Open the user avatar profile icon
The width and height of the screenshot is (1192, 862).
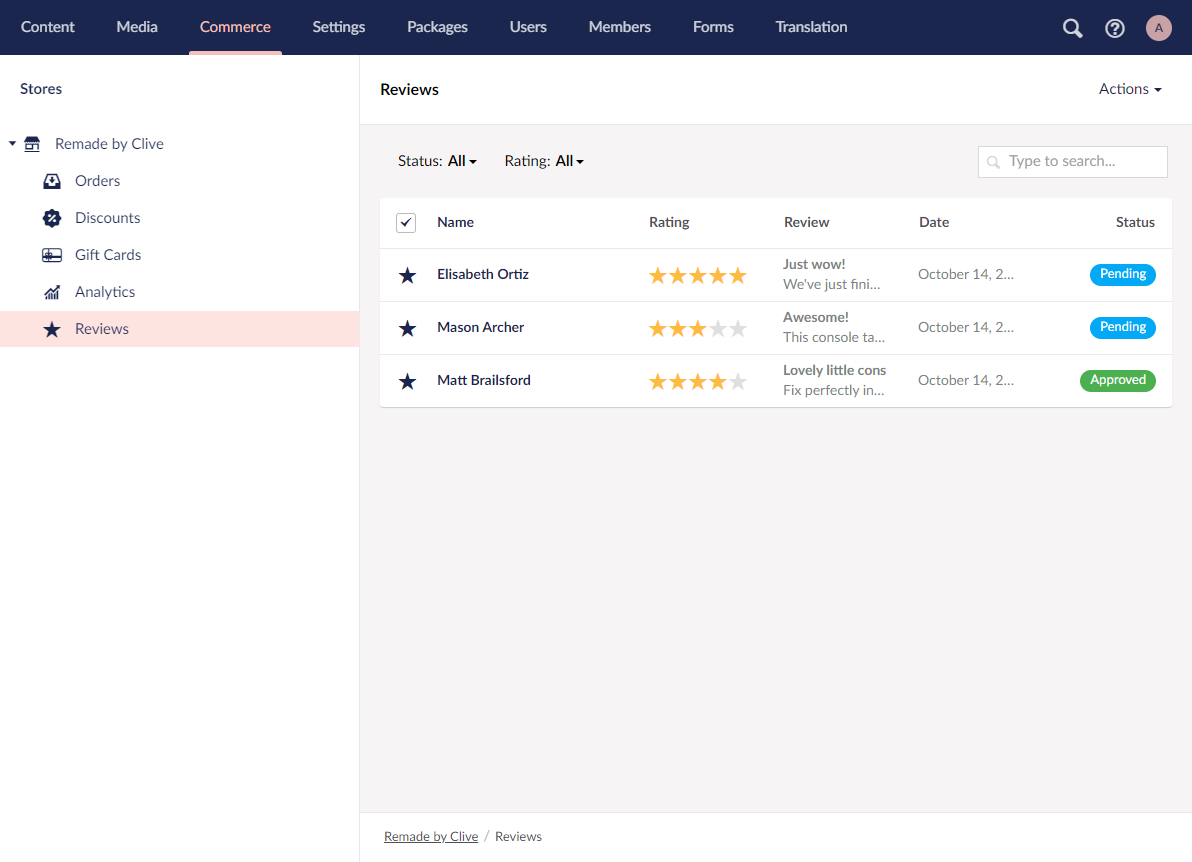coord(1158,28)
